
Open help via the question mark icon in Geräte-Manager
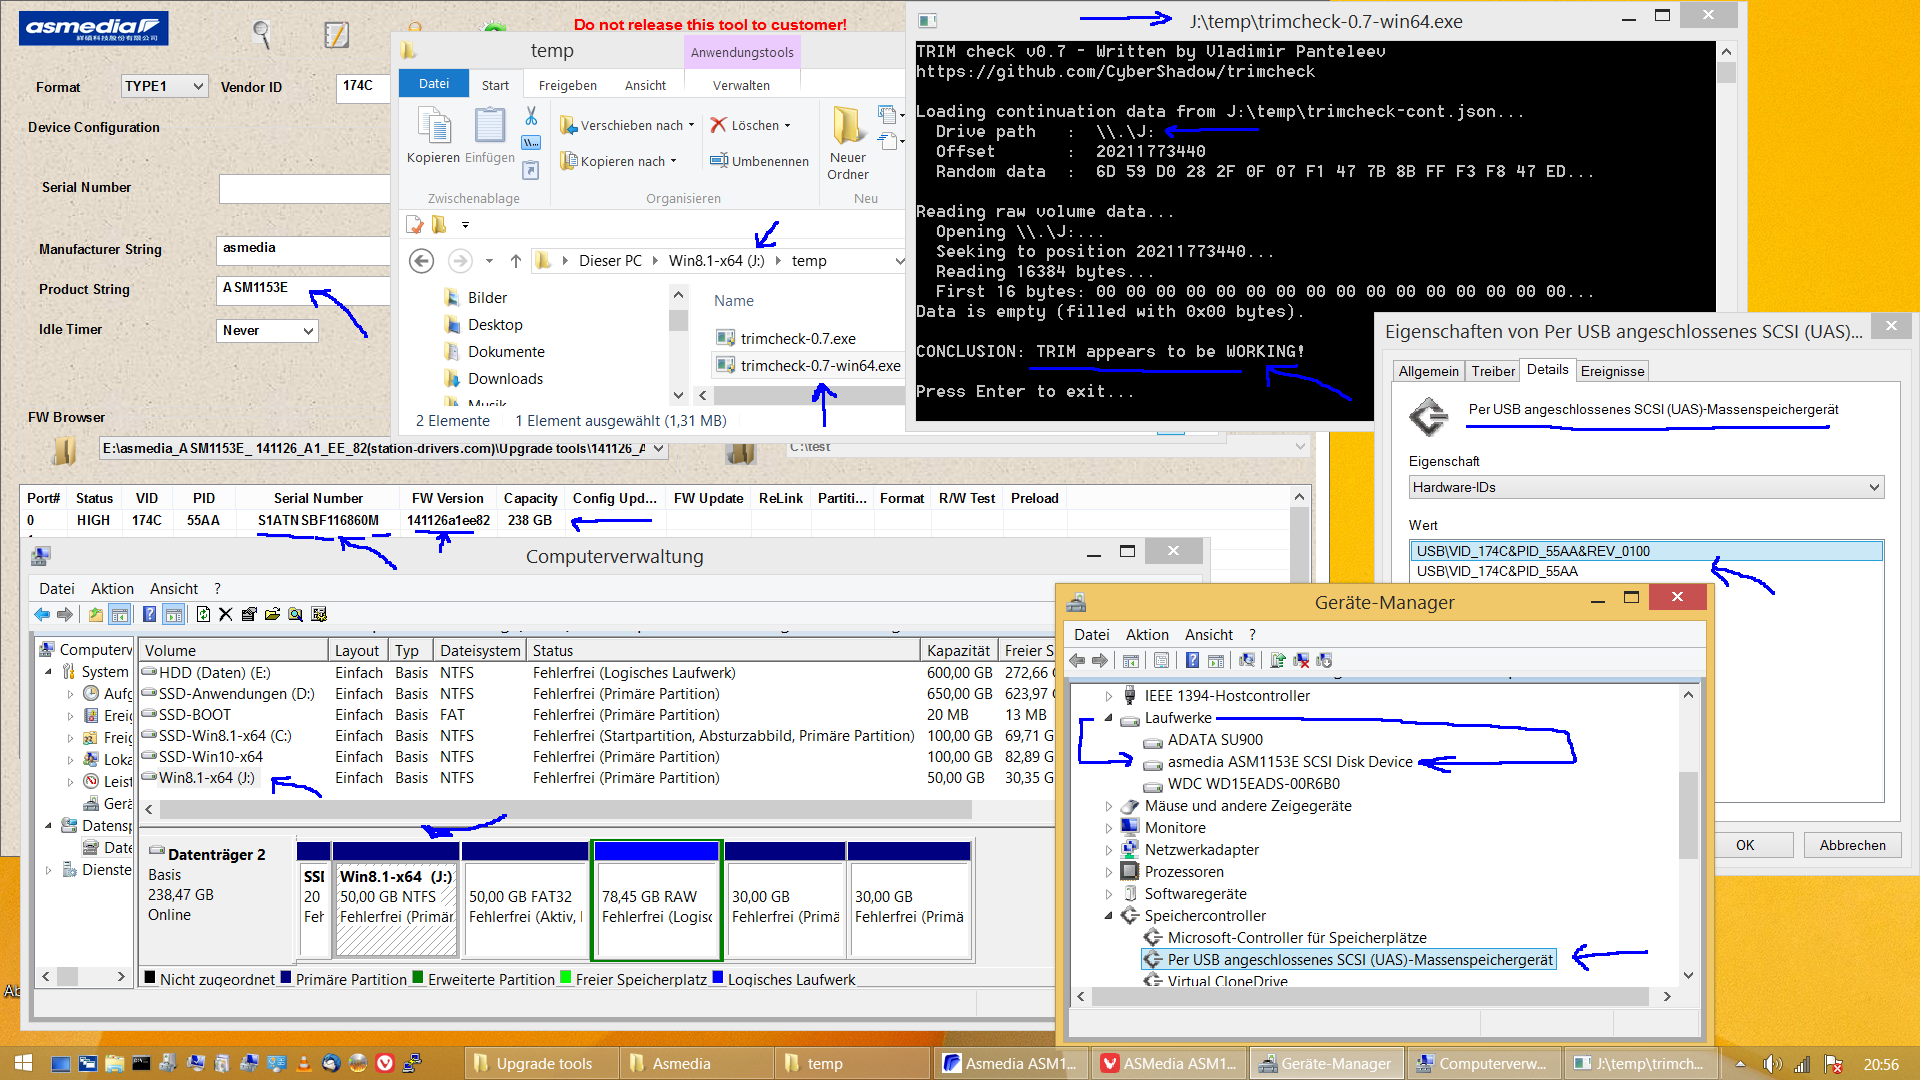pyautogui.click(x=1192, y=661)
